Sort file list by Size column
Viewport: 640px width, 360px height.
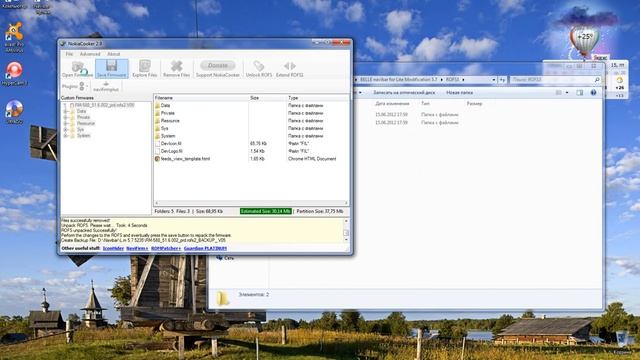point(267,98)
